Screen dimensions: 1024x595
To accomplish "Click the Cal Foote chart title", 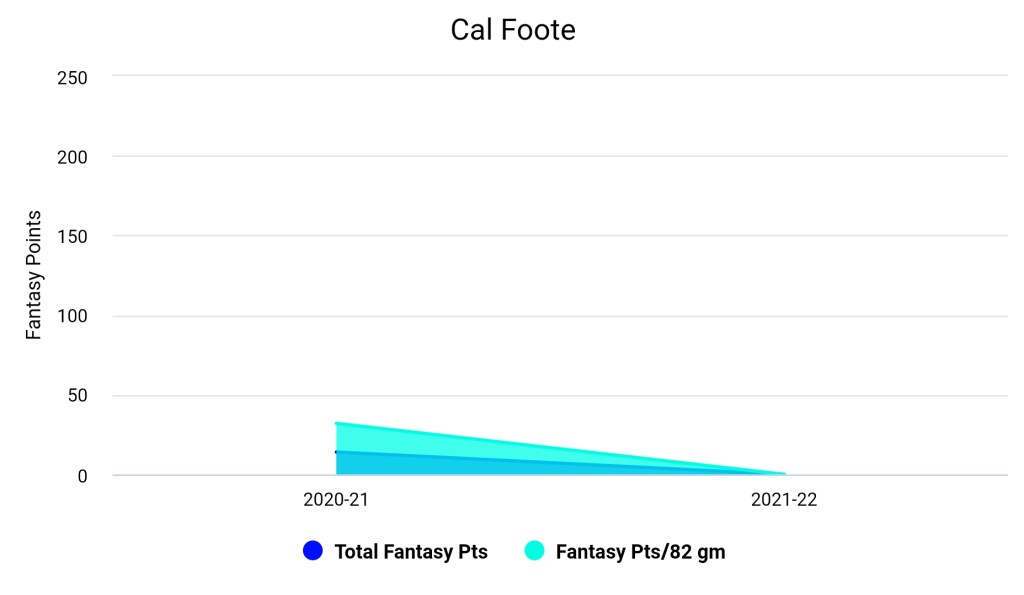I will tap(512, 30).
